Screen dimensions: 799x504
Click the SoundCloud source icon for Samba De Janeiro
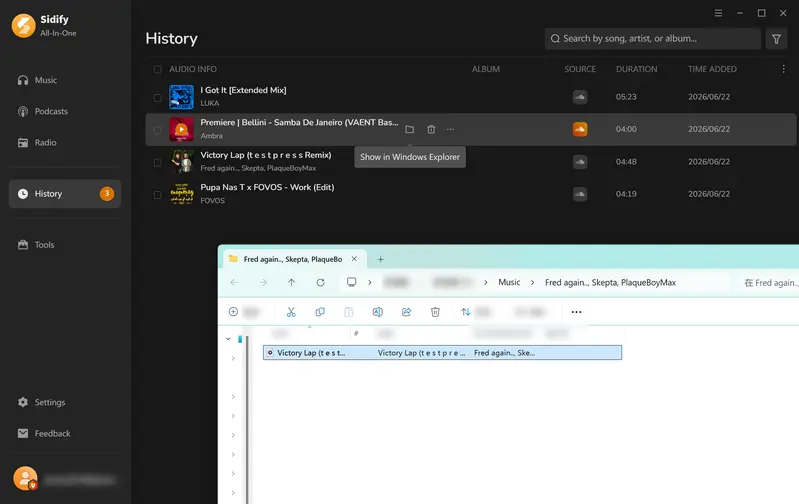pyautogui.click(x=580, y=129)
